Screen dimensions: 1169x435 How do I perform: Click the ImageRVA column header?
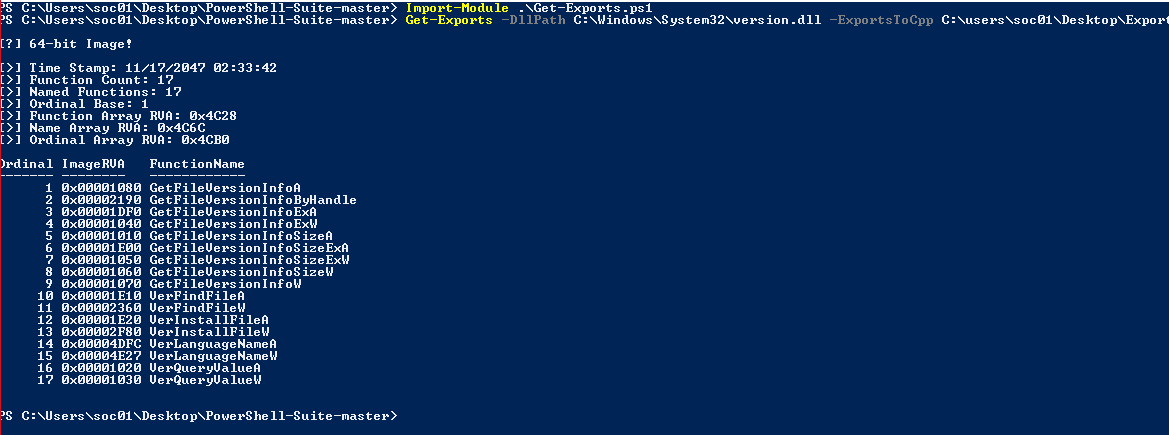click(x=93, y=163)
